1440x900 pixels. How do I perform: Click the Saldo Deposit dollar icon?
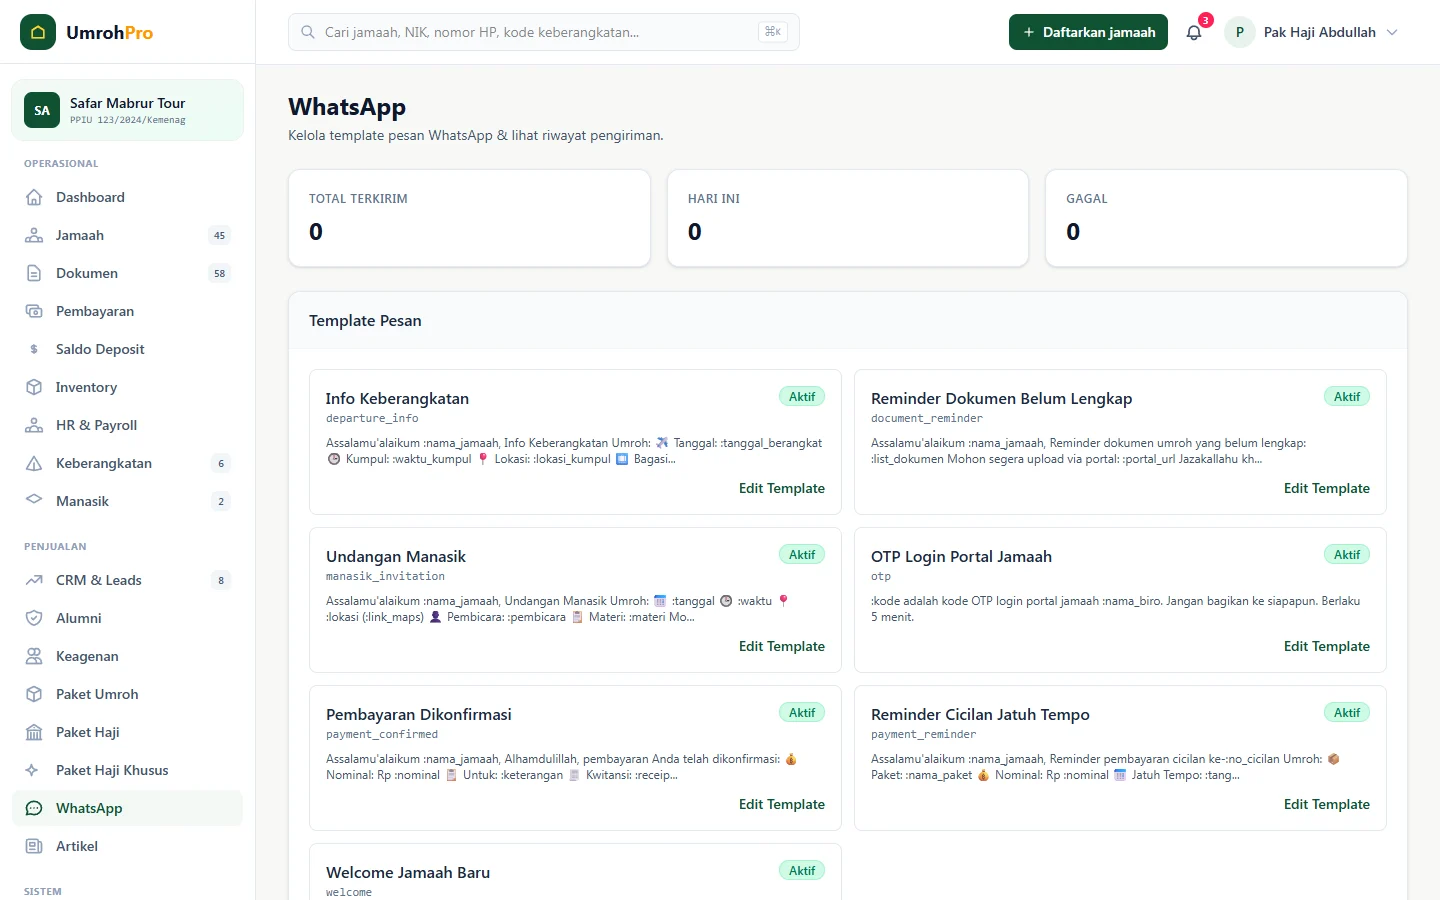point(34,349)
